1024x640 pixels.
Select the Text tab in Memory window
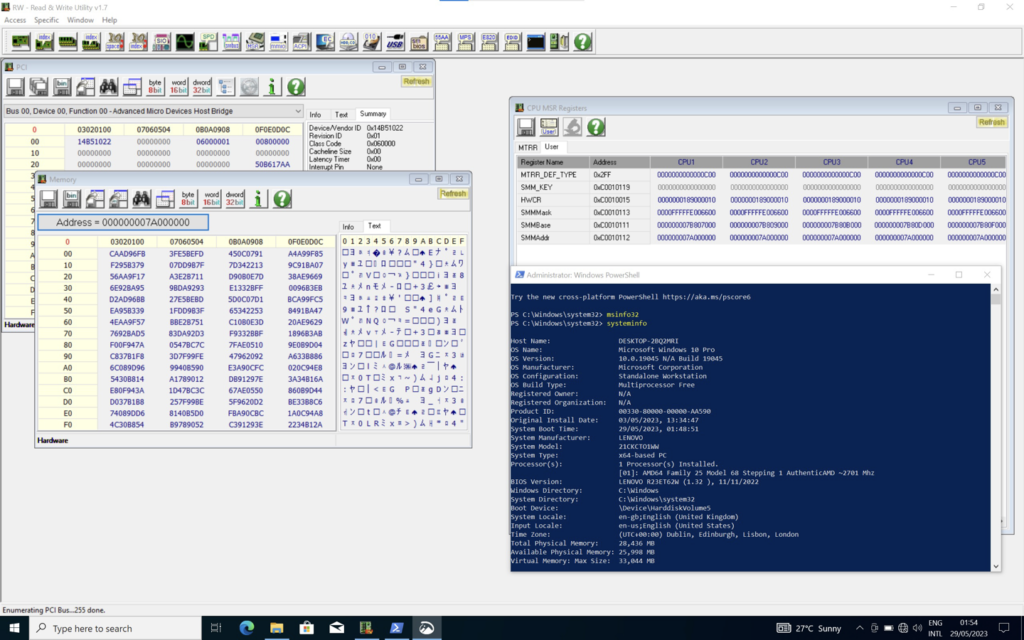click(x=374, y=226)
